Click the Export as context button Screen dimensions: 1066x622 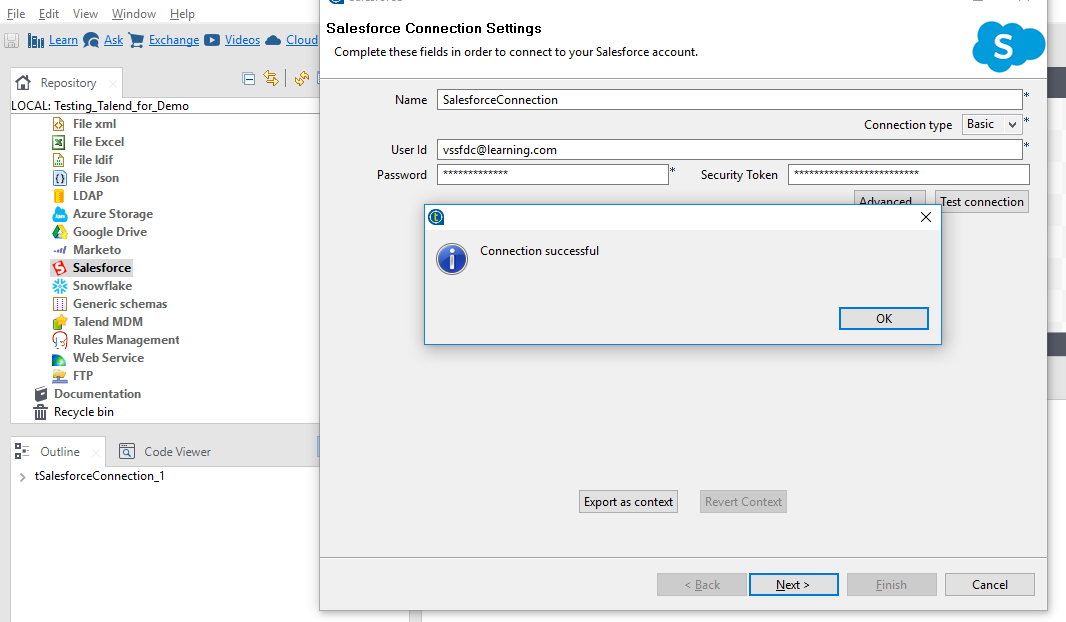628,502
